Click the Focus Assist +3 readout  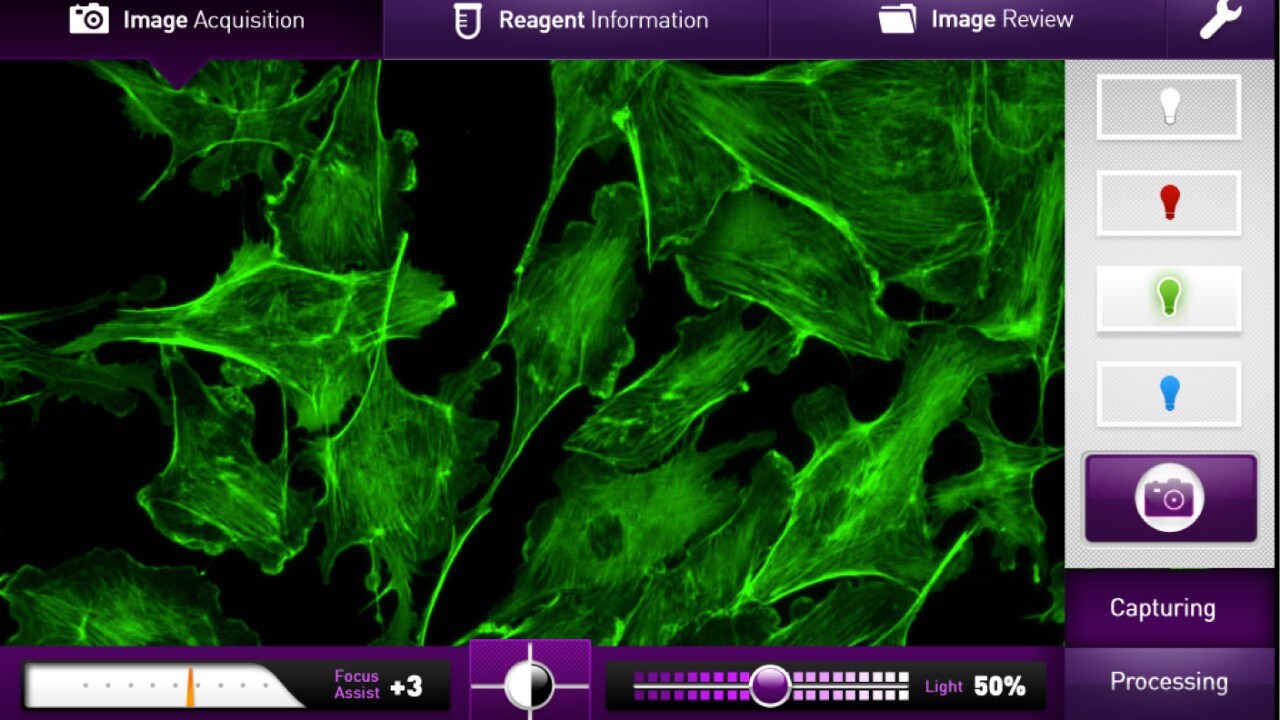point(406,686)
